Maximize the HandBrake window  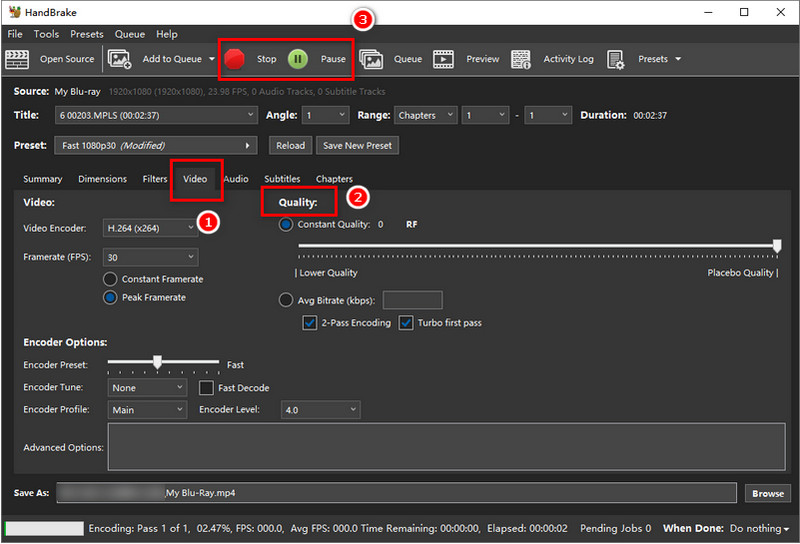744,12
